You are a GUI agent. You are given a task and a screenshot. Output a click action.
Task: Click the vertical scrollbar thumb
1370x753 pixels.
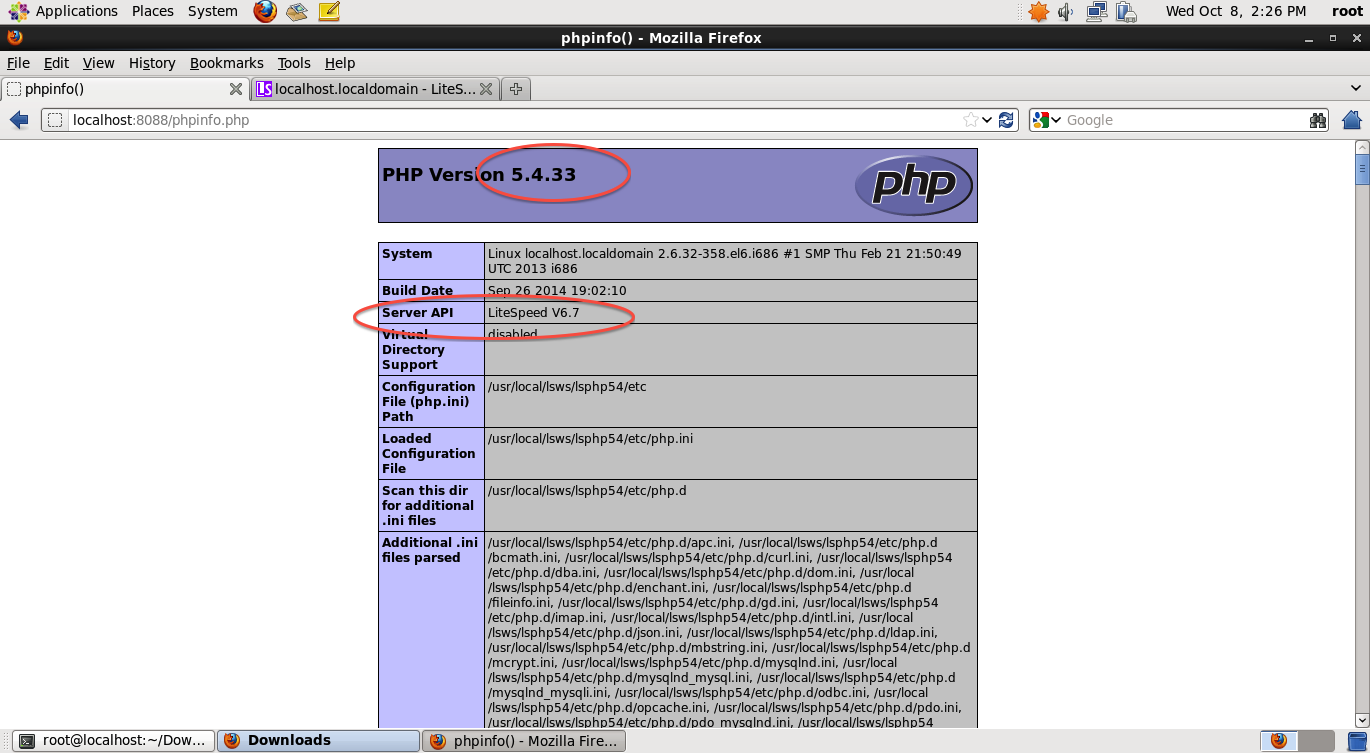click(x=1361, y=170)
